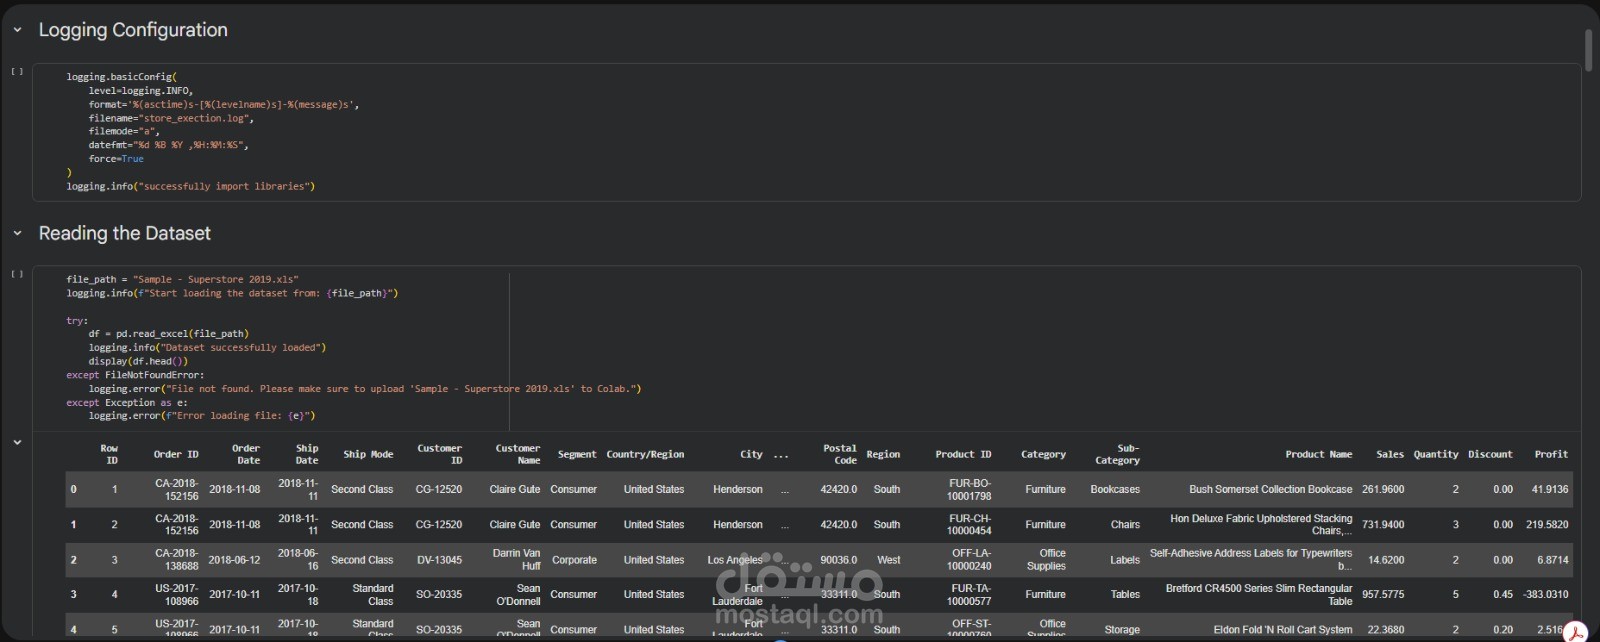The width and height of the screenshot is (1600, 642).
Task: Click the DV-13045 customer ID cell
Action: (x=439, y=560)
